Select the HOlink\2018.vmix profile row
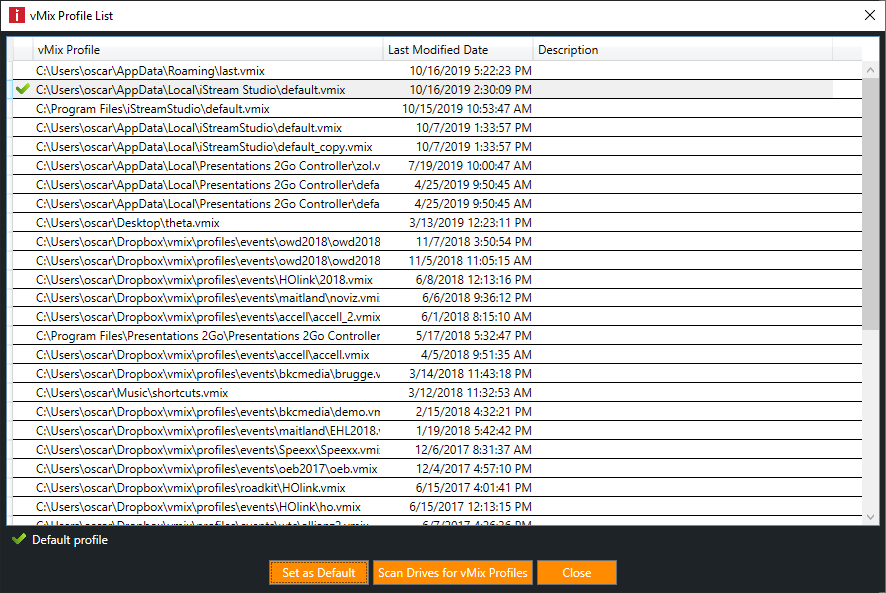Screen dimensions: 886x593 pyautogui.click(x=437, y=280)
